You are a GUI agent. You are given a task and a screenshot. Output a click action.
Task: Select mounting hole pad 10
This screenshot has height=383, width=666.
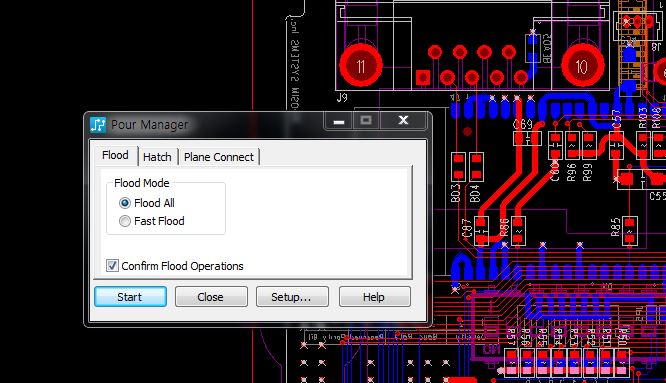[x=582, y=65]
